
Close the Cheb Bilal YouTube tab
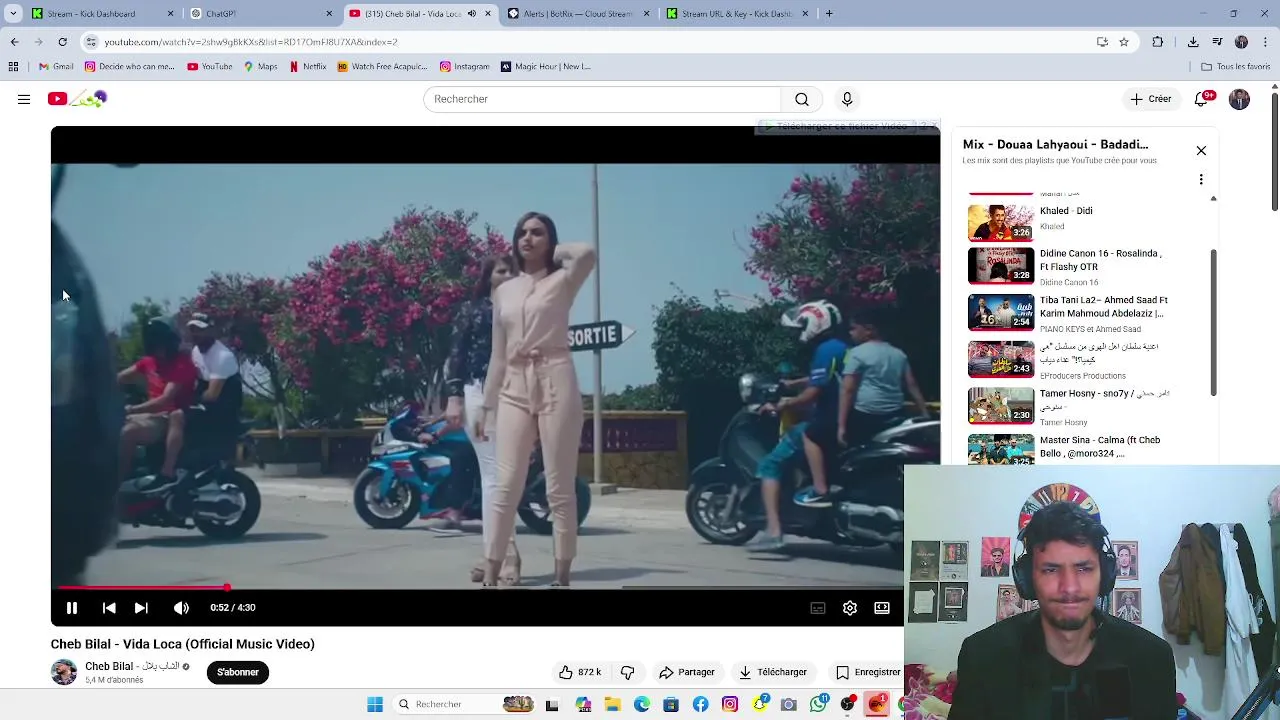[x=488, y=14]
